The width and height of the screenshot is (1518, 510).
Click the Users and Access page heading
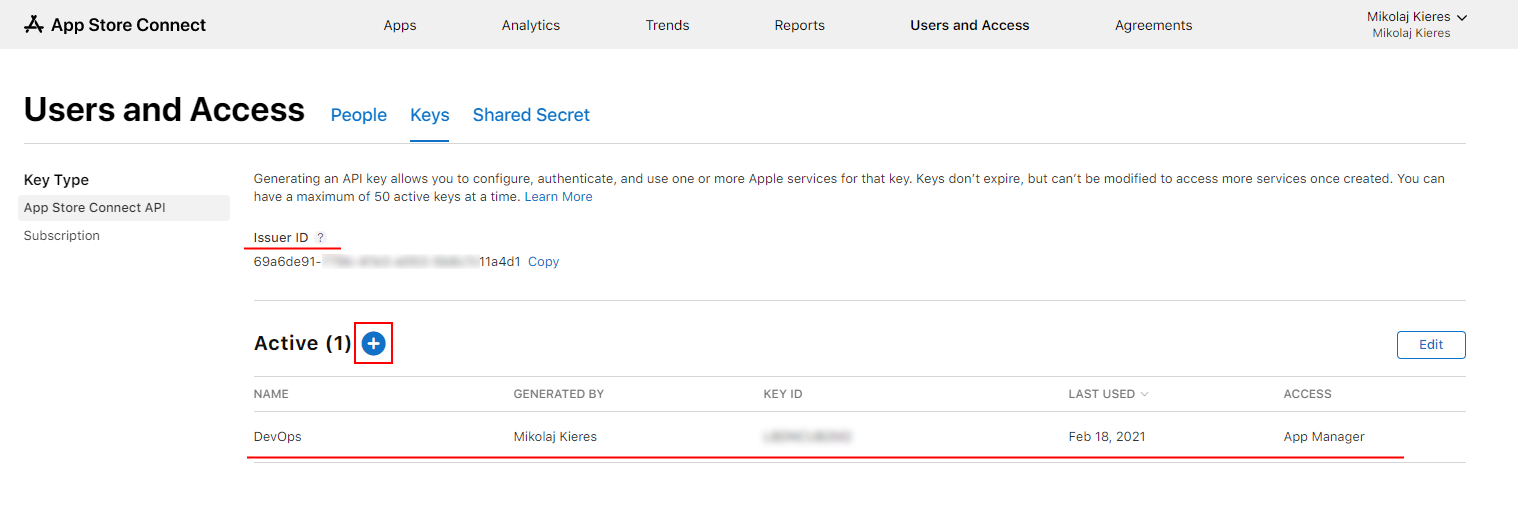164,110
